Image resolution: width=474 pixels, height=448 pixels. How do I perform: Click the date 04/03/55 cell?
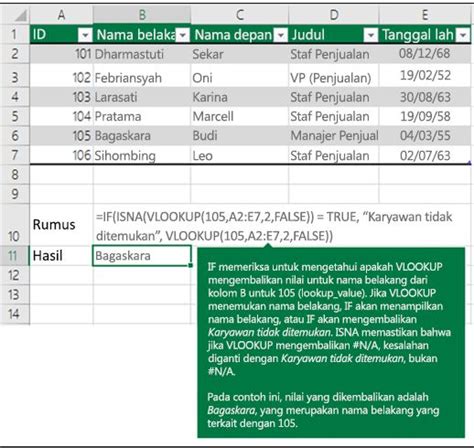tap(425, 135)
